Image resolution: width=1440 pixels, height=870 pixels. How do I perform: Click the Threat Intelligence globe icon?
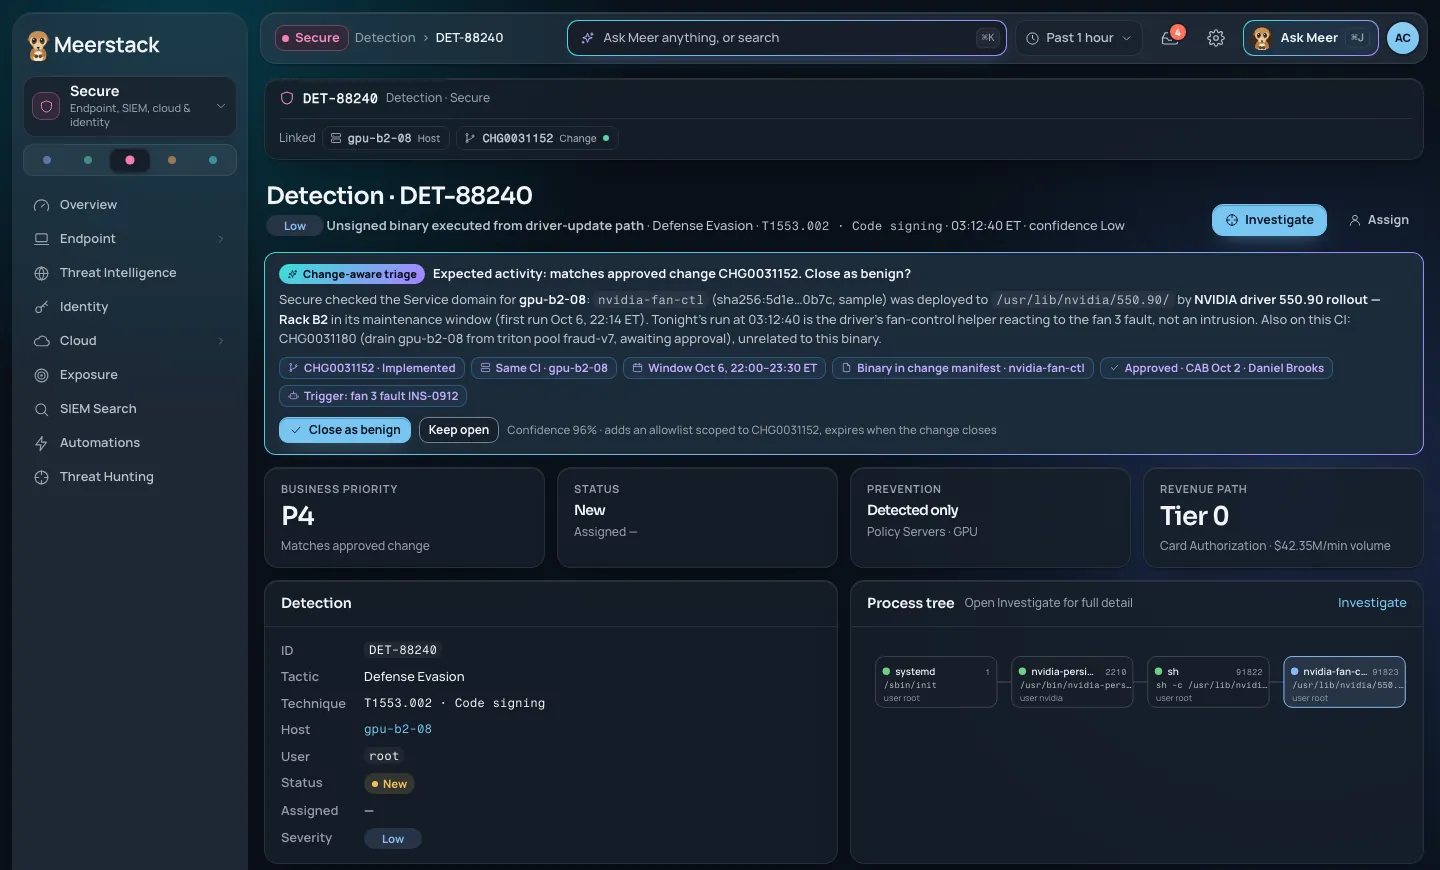pyautogui.click(x=42, y=273)
